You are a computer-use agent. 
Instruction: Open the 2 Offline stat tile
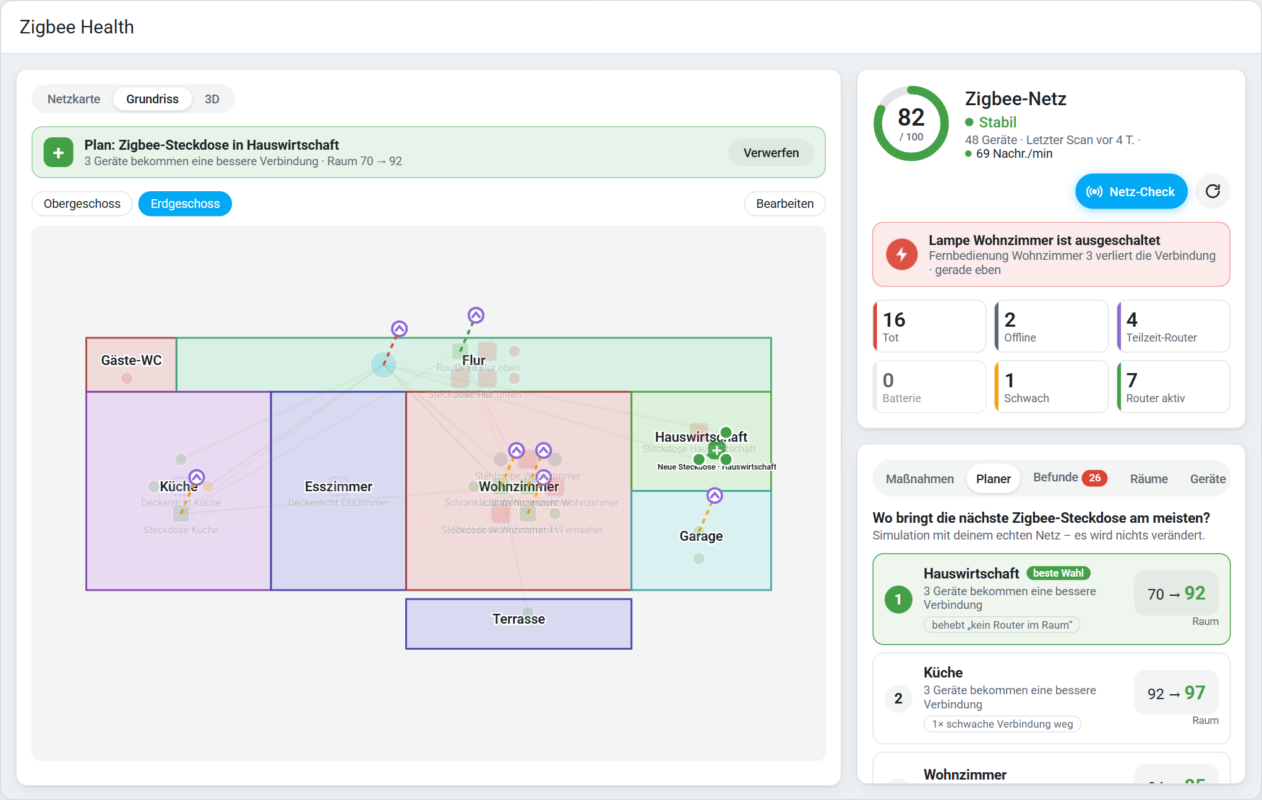point(1051,326)
